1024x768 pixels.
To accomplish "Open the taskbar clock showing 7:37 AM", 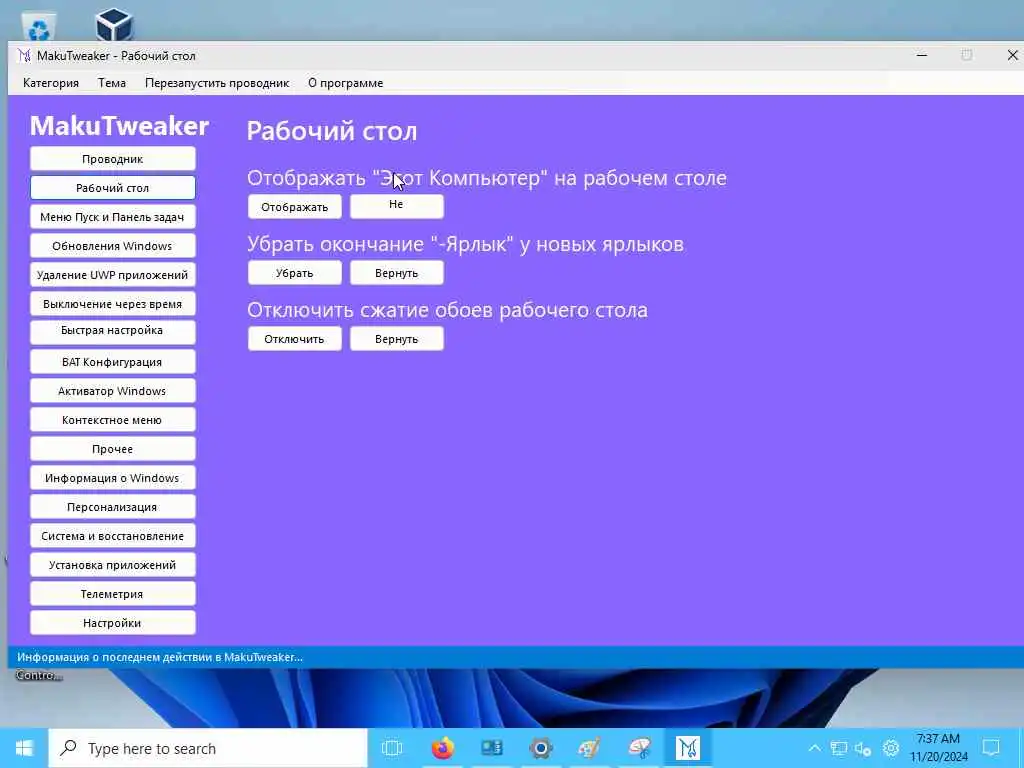I will tap(938, 748).
